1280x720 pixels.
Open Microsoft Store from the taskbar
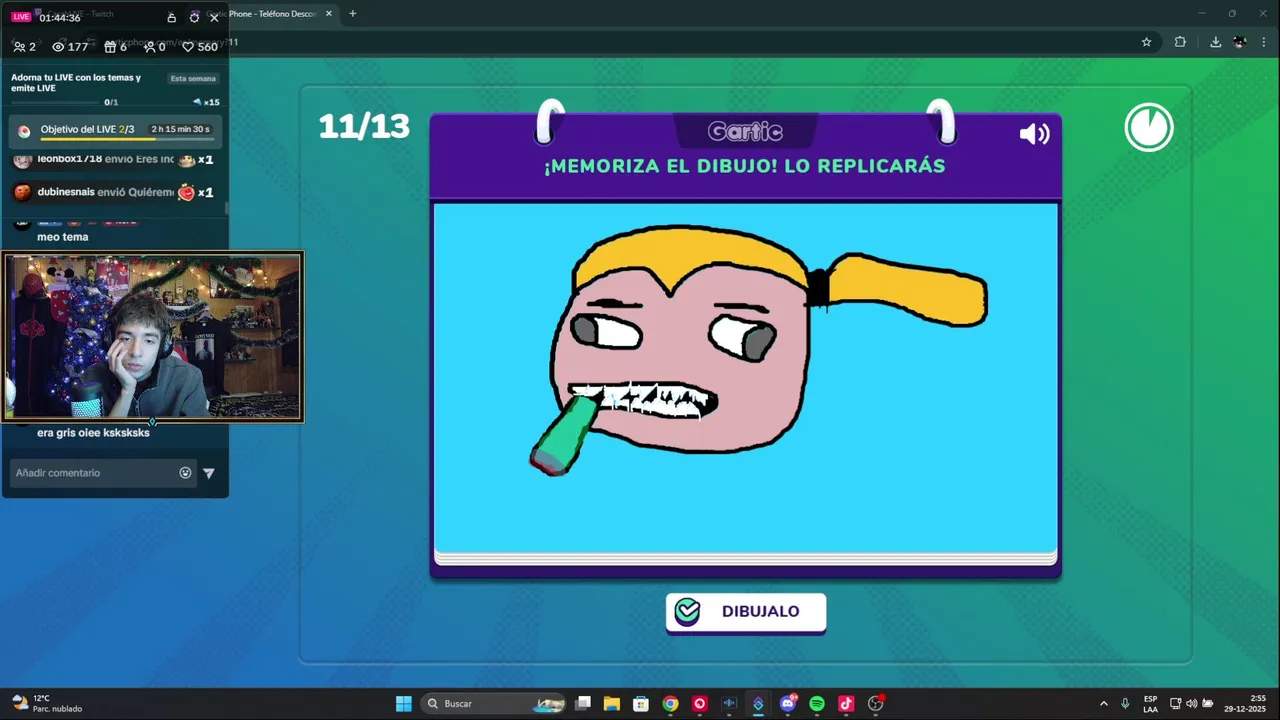point(641,704)
